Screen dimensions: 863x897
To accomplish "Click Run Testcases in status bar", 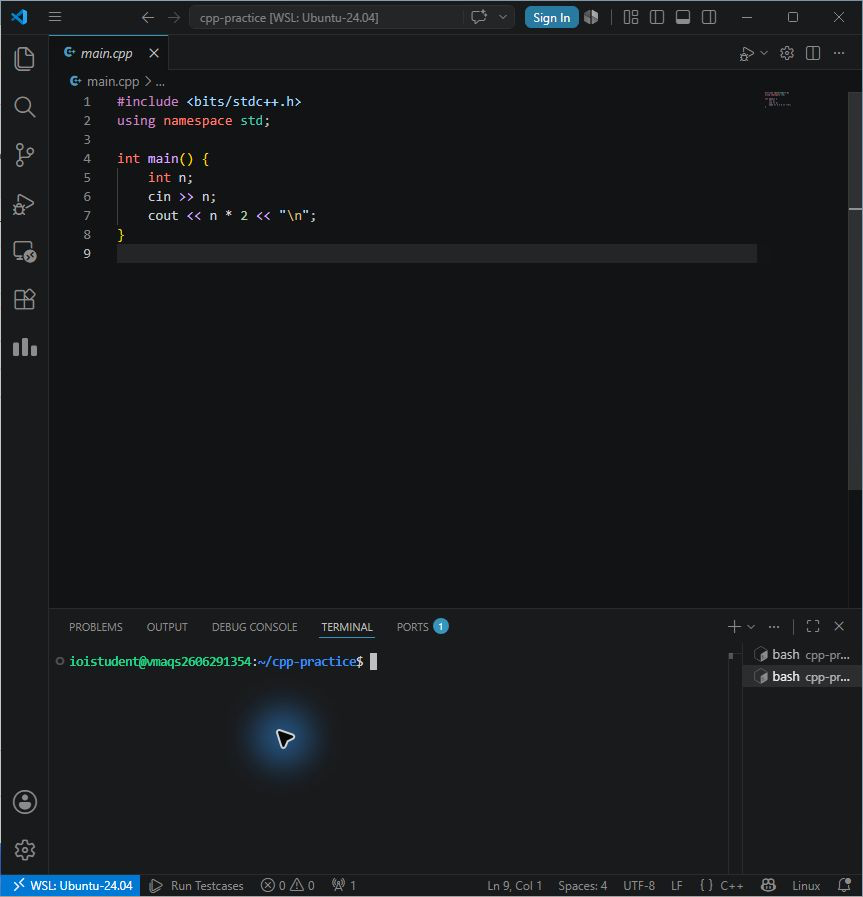I will click(196, 886).
